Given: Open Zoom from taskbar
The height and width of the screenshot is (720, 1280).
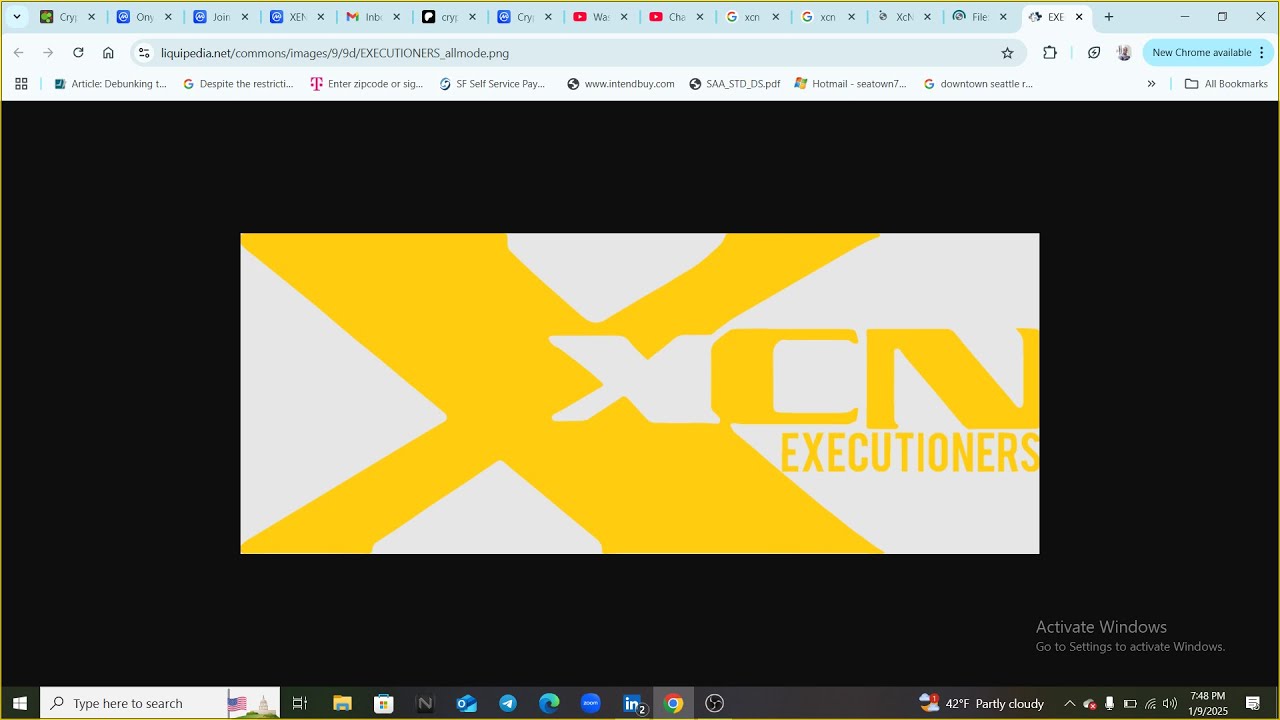Looking at the screenshot, I should pyautogui.click(x=591, y=703).
